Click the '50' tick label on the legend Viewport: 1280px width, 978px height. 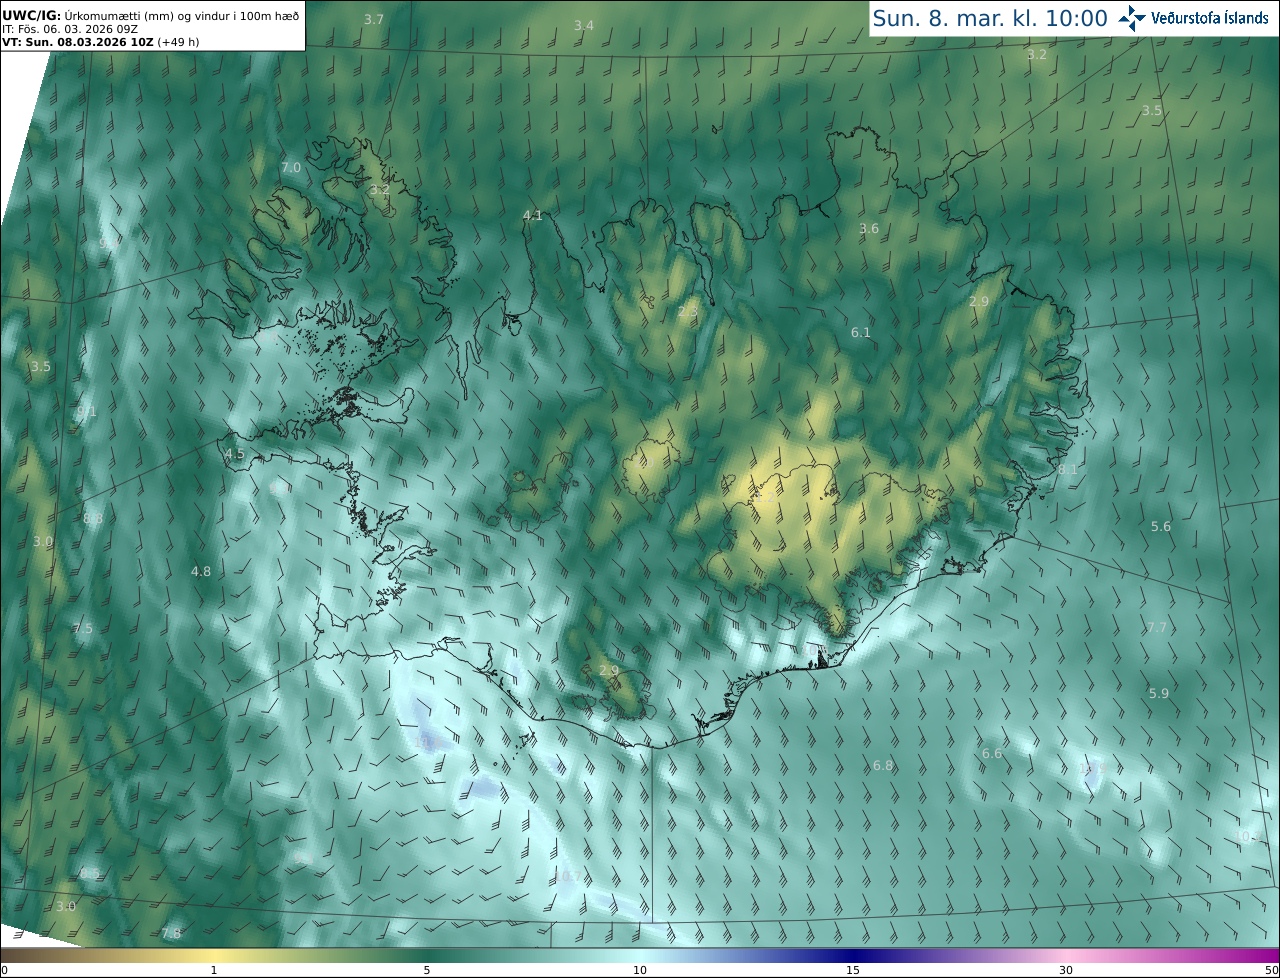tap(1272, 970)
